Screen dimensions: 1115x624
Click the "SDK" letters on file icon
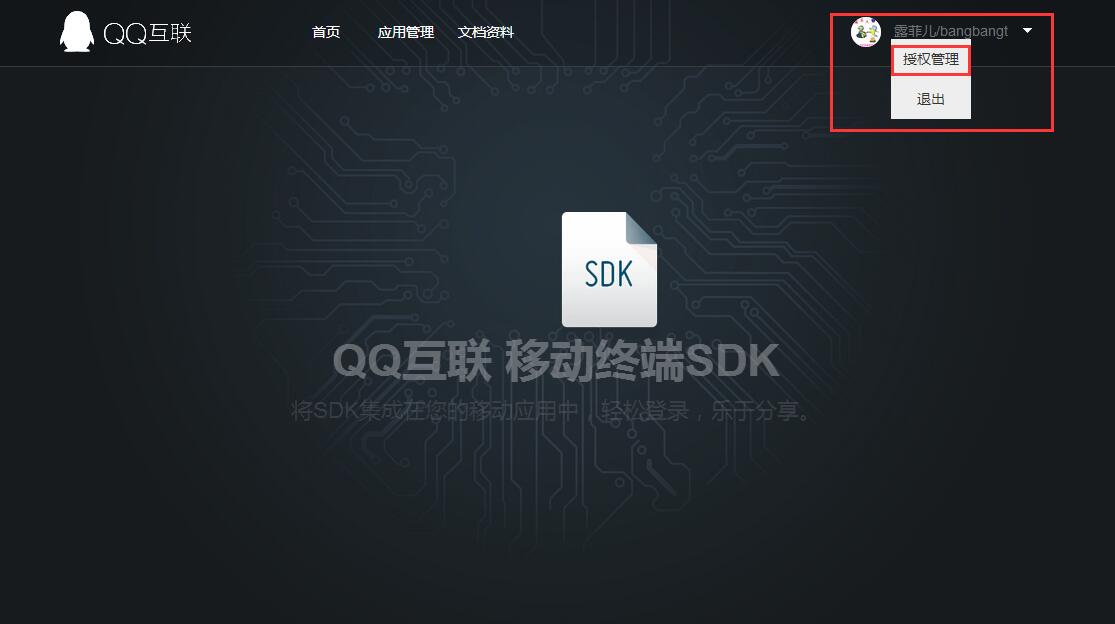[x=609, y=274]
